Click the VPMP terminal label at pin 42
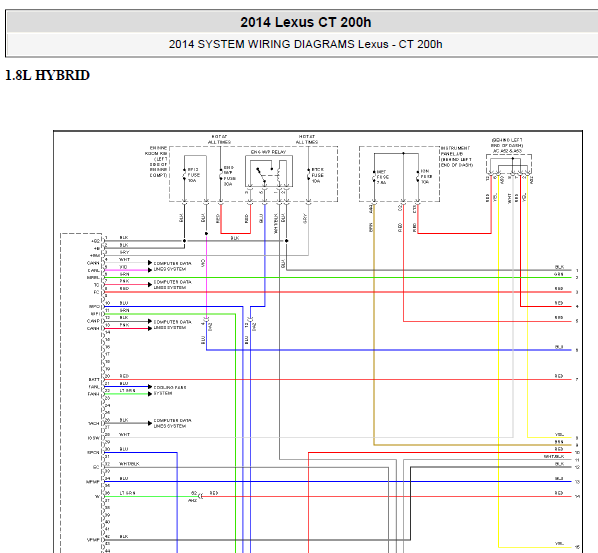This screenshot has width=598, height=553. (x=93, y=540)
